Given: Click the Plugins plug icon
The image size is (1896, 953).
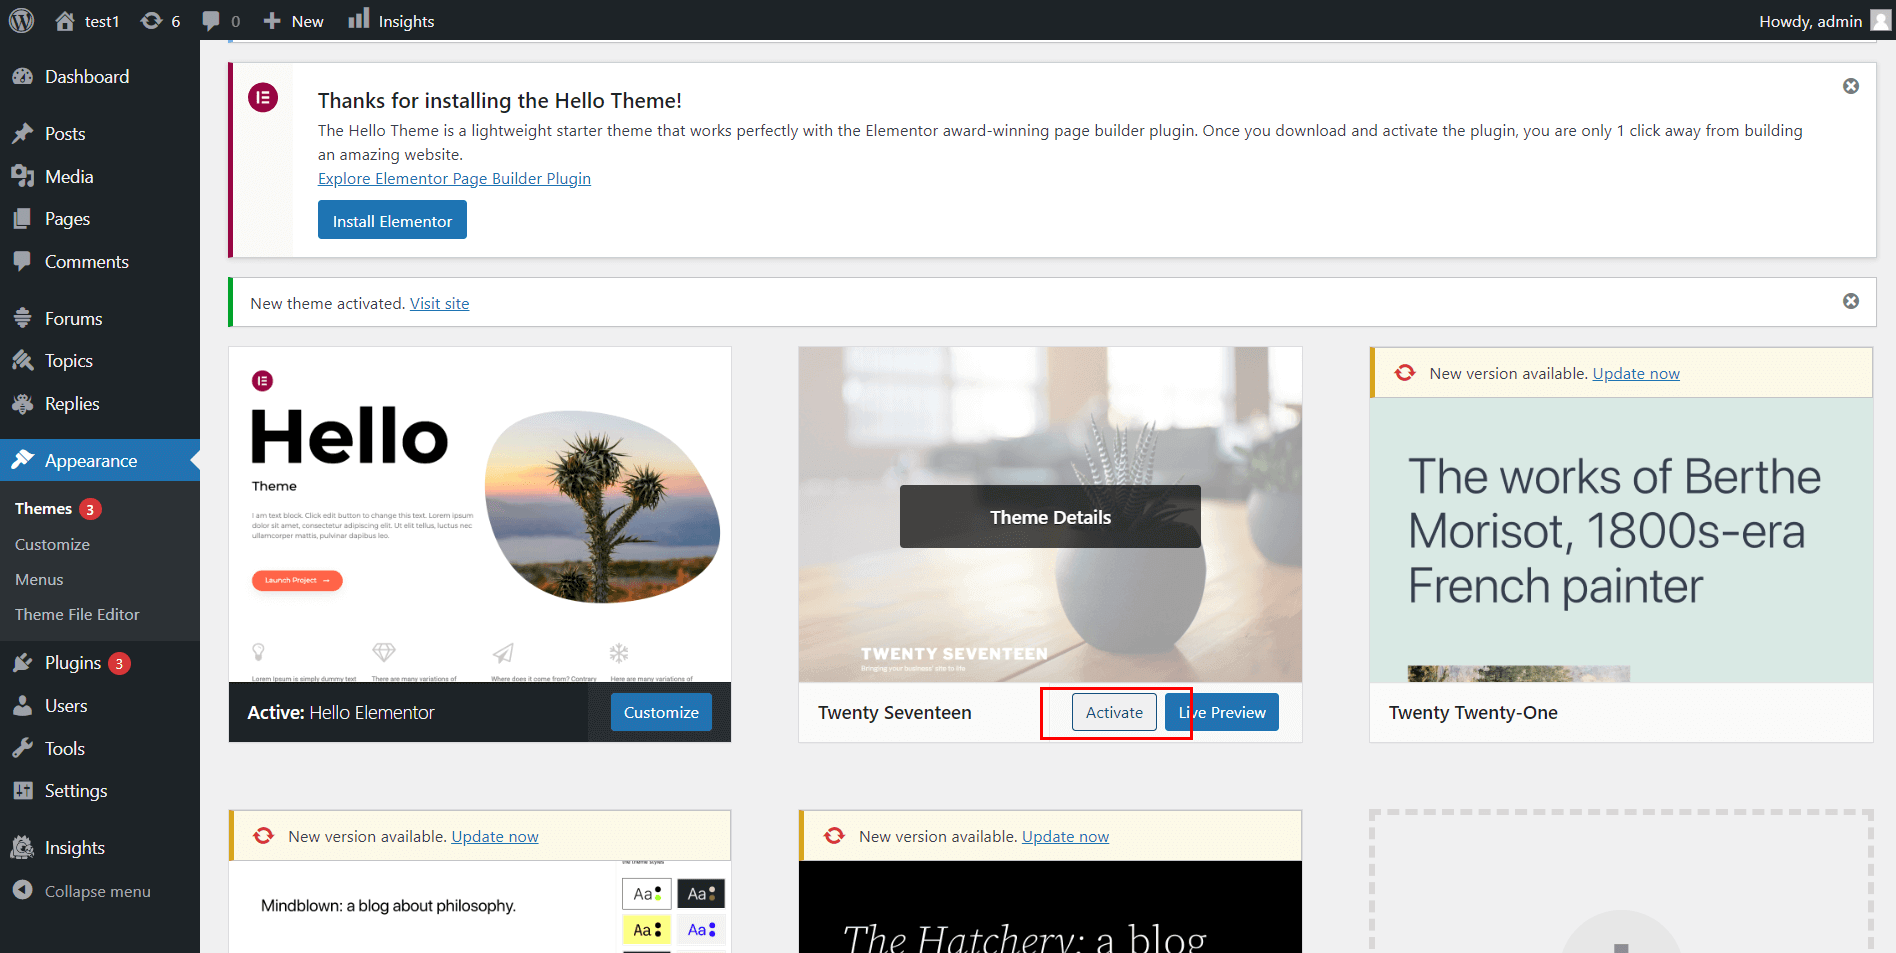Looking at the screenshot, I should click(x=25, y=662).
